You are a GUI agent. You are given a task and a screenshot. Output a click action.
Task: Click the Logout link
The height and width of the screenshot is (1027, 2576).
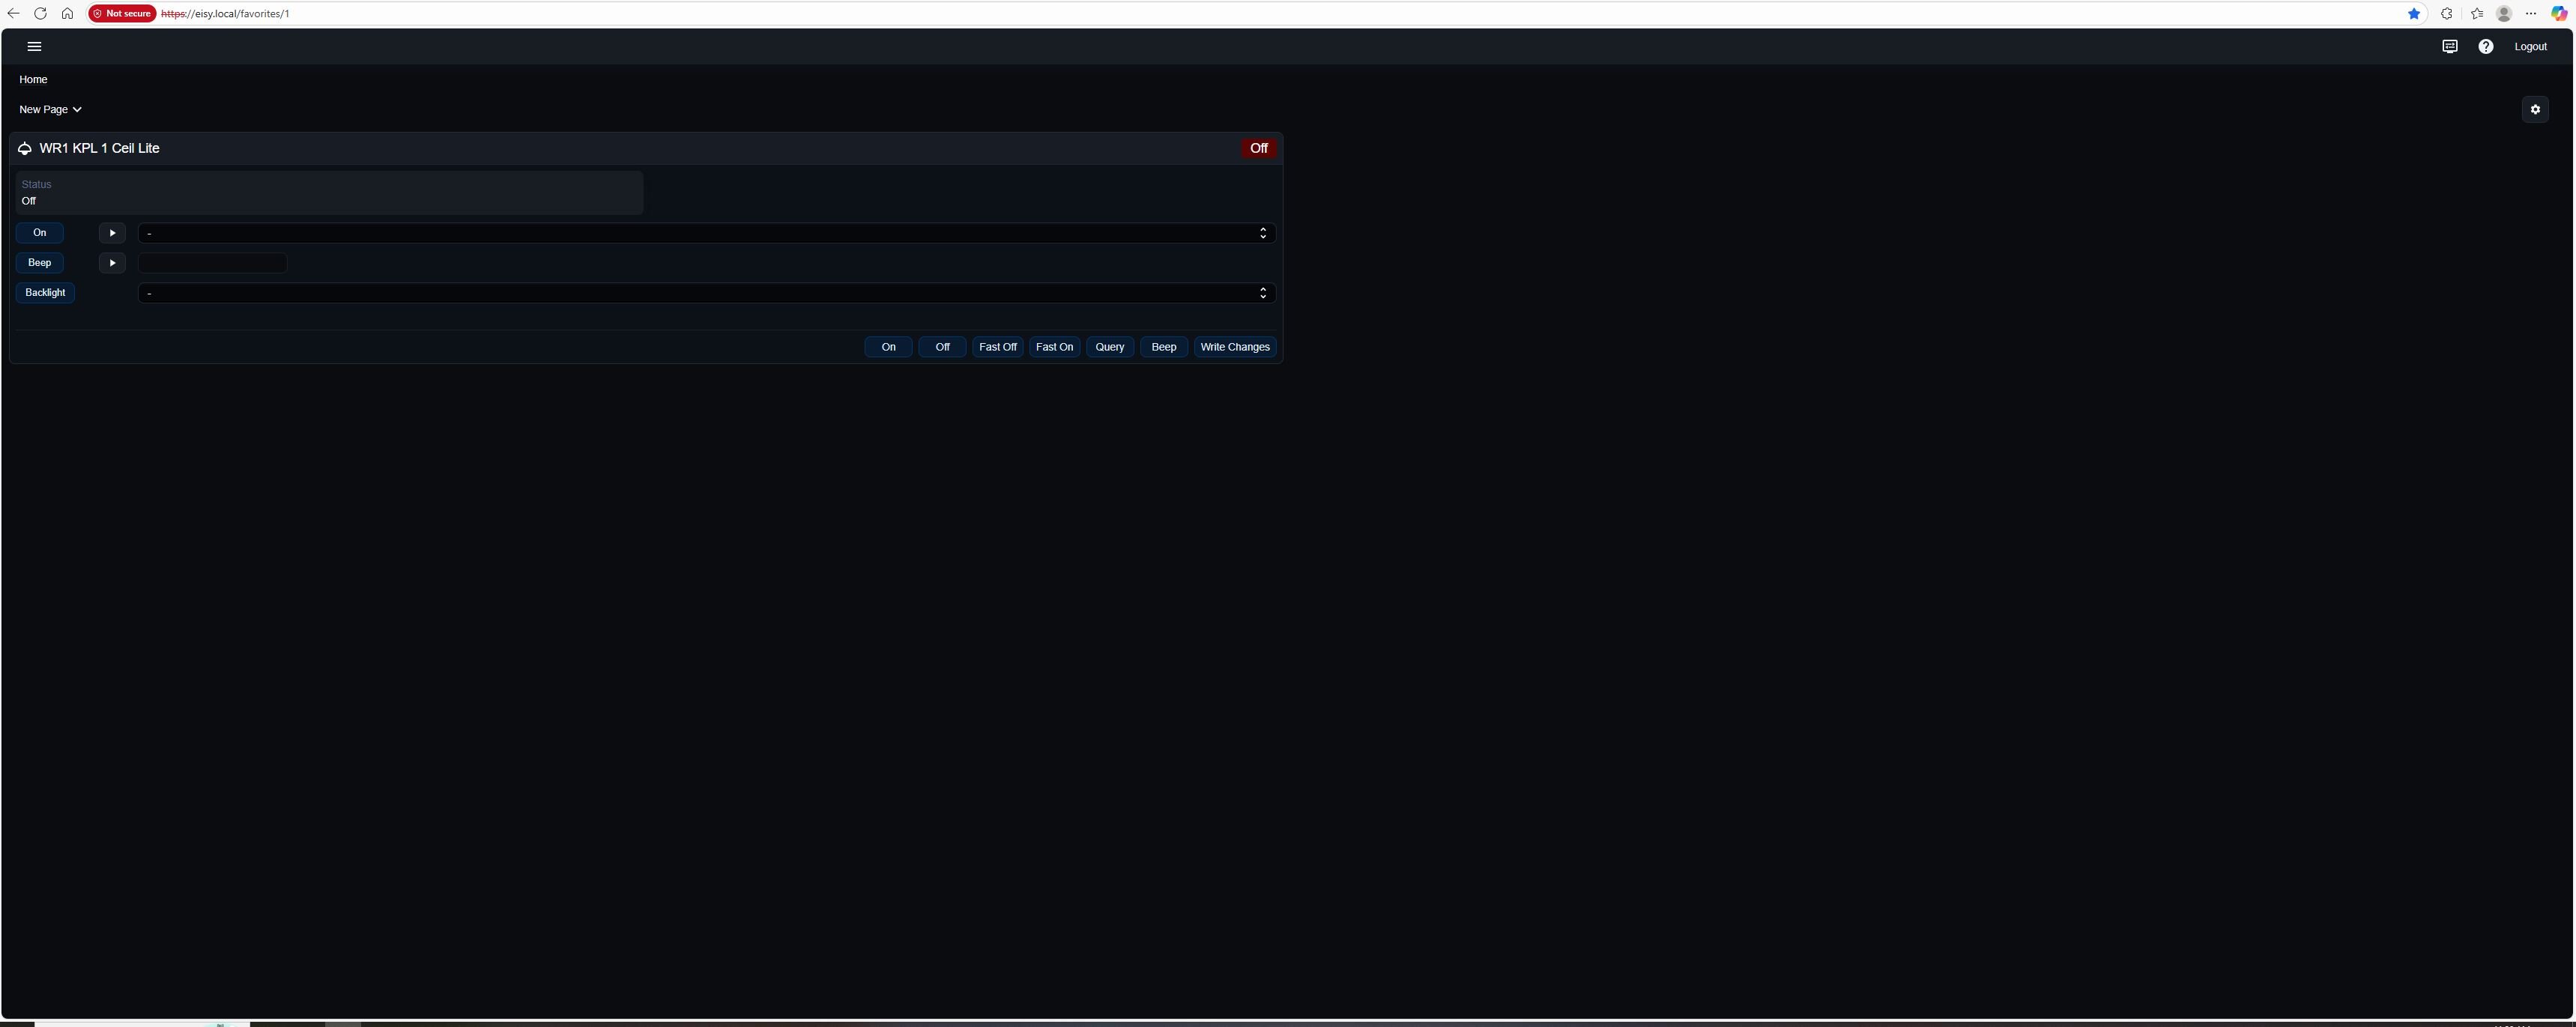pyautogui.click(x=2530, y=47)
